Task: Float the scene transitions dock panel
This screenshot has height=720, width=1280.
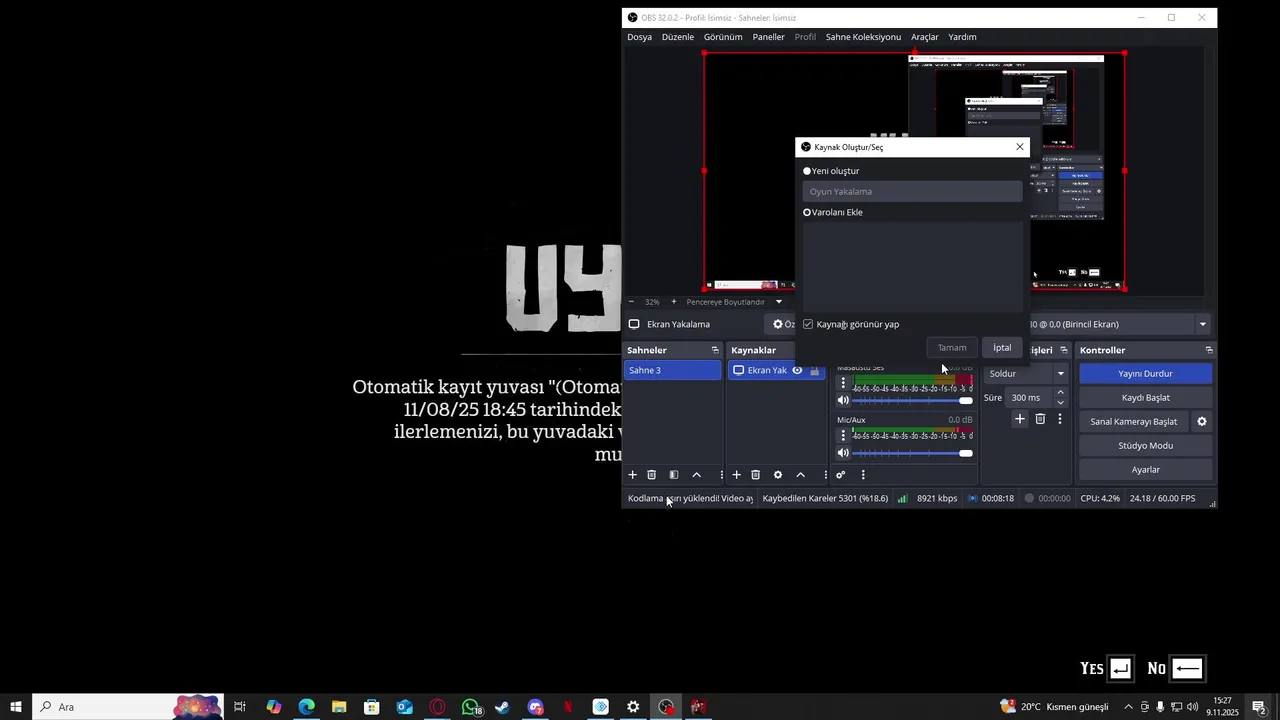Action: [x=1063, y=350]
